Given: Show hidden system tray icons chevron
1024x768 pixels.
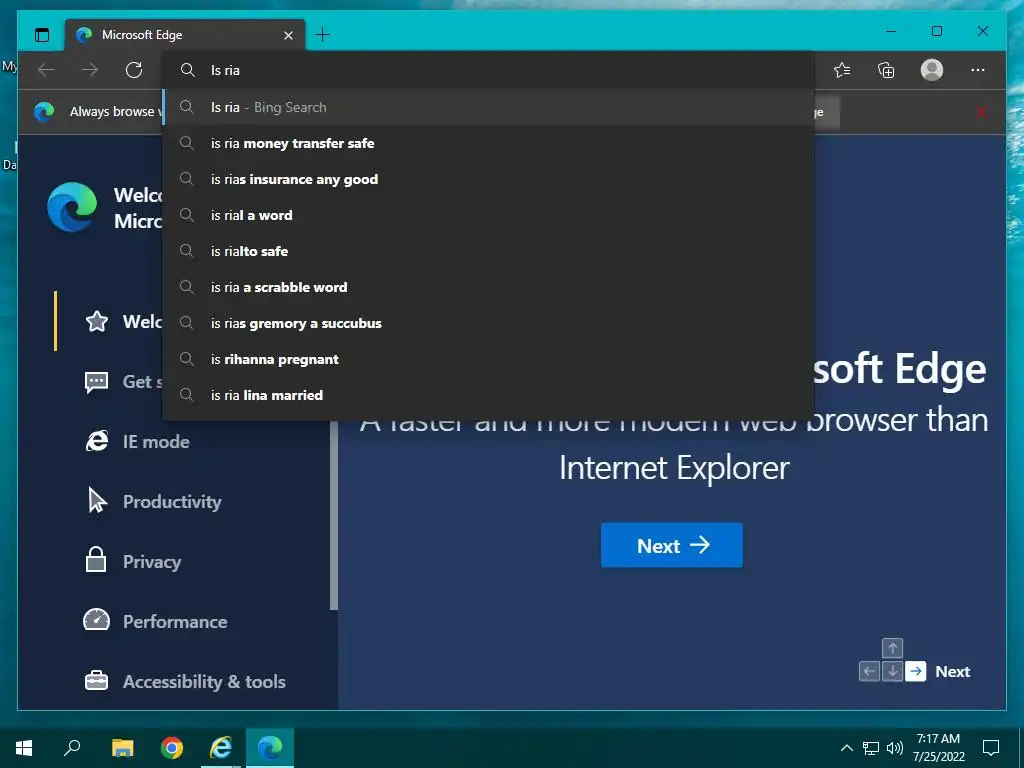Looking at the screenshot, I should tap(846, 748).
